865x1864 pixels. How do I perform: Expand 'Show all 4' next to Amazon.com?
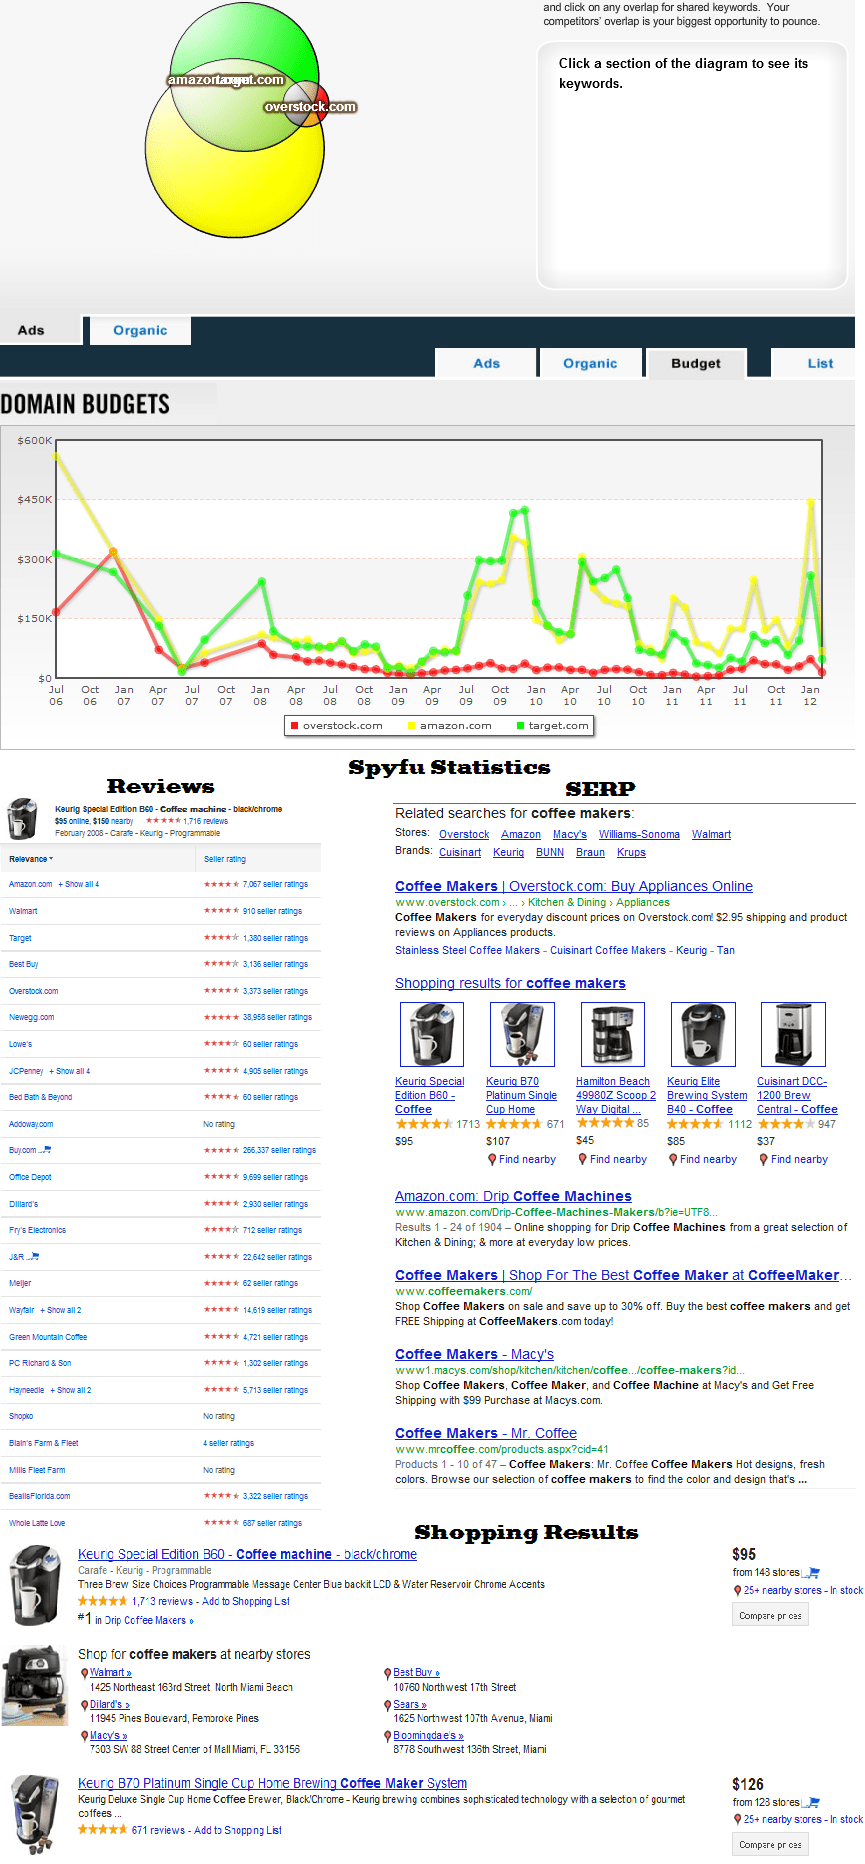click(x=79, y=885)
